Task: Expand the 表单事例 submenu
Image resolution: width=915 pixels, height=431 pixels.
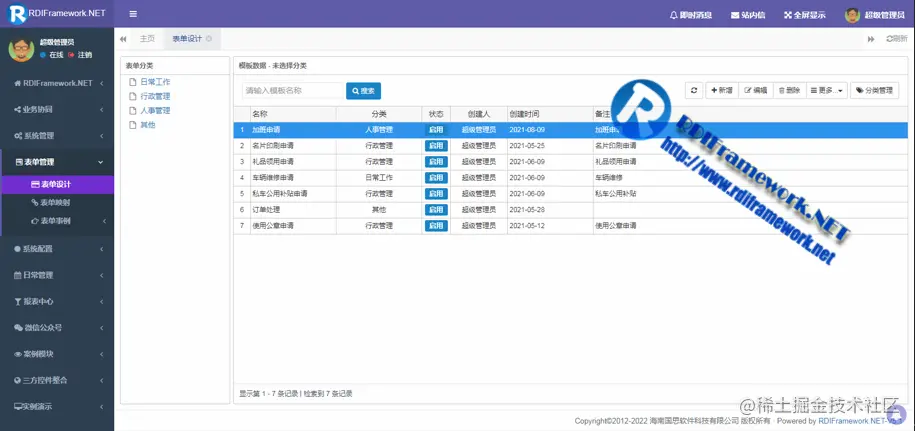Action: [x=57, y=221]
